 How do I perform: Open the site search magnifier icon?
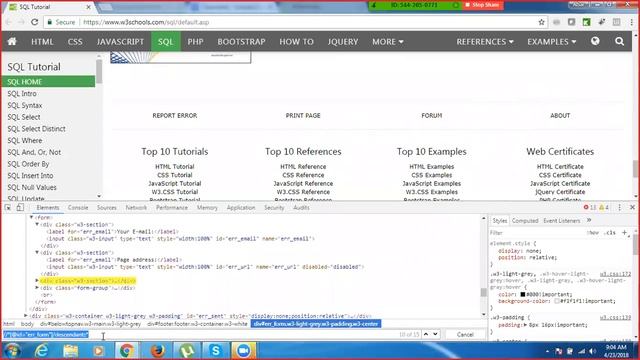pyautogui.click(x=619, y=41)
